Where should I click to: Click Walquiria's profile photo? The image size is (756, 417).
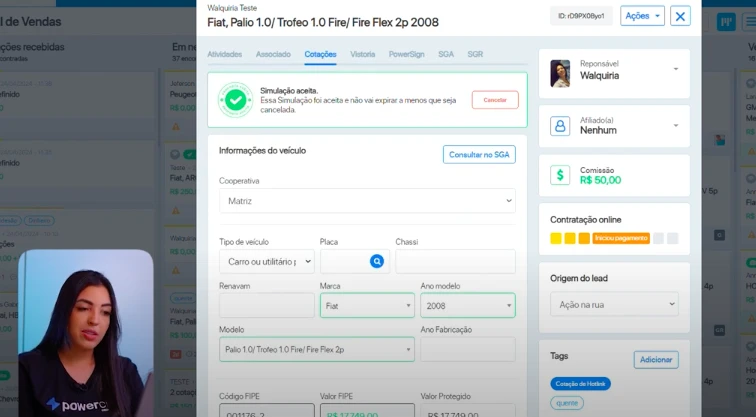pos(560,73)
